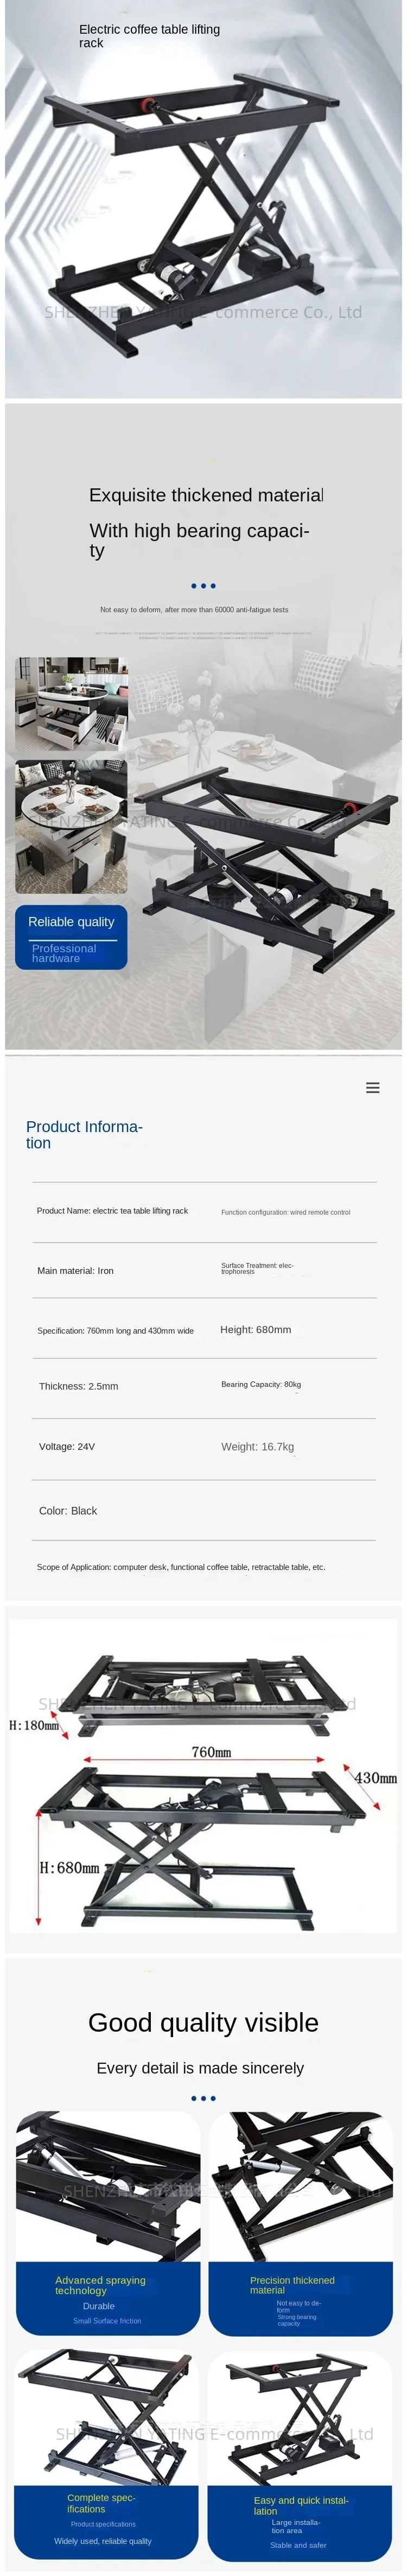Click the Product Name row text

[112, 1210]
